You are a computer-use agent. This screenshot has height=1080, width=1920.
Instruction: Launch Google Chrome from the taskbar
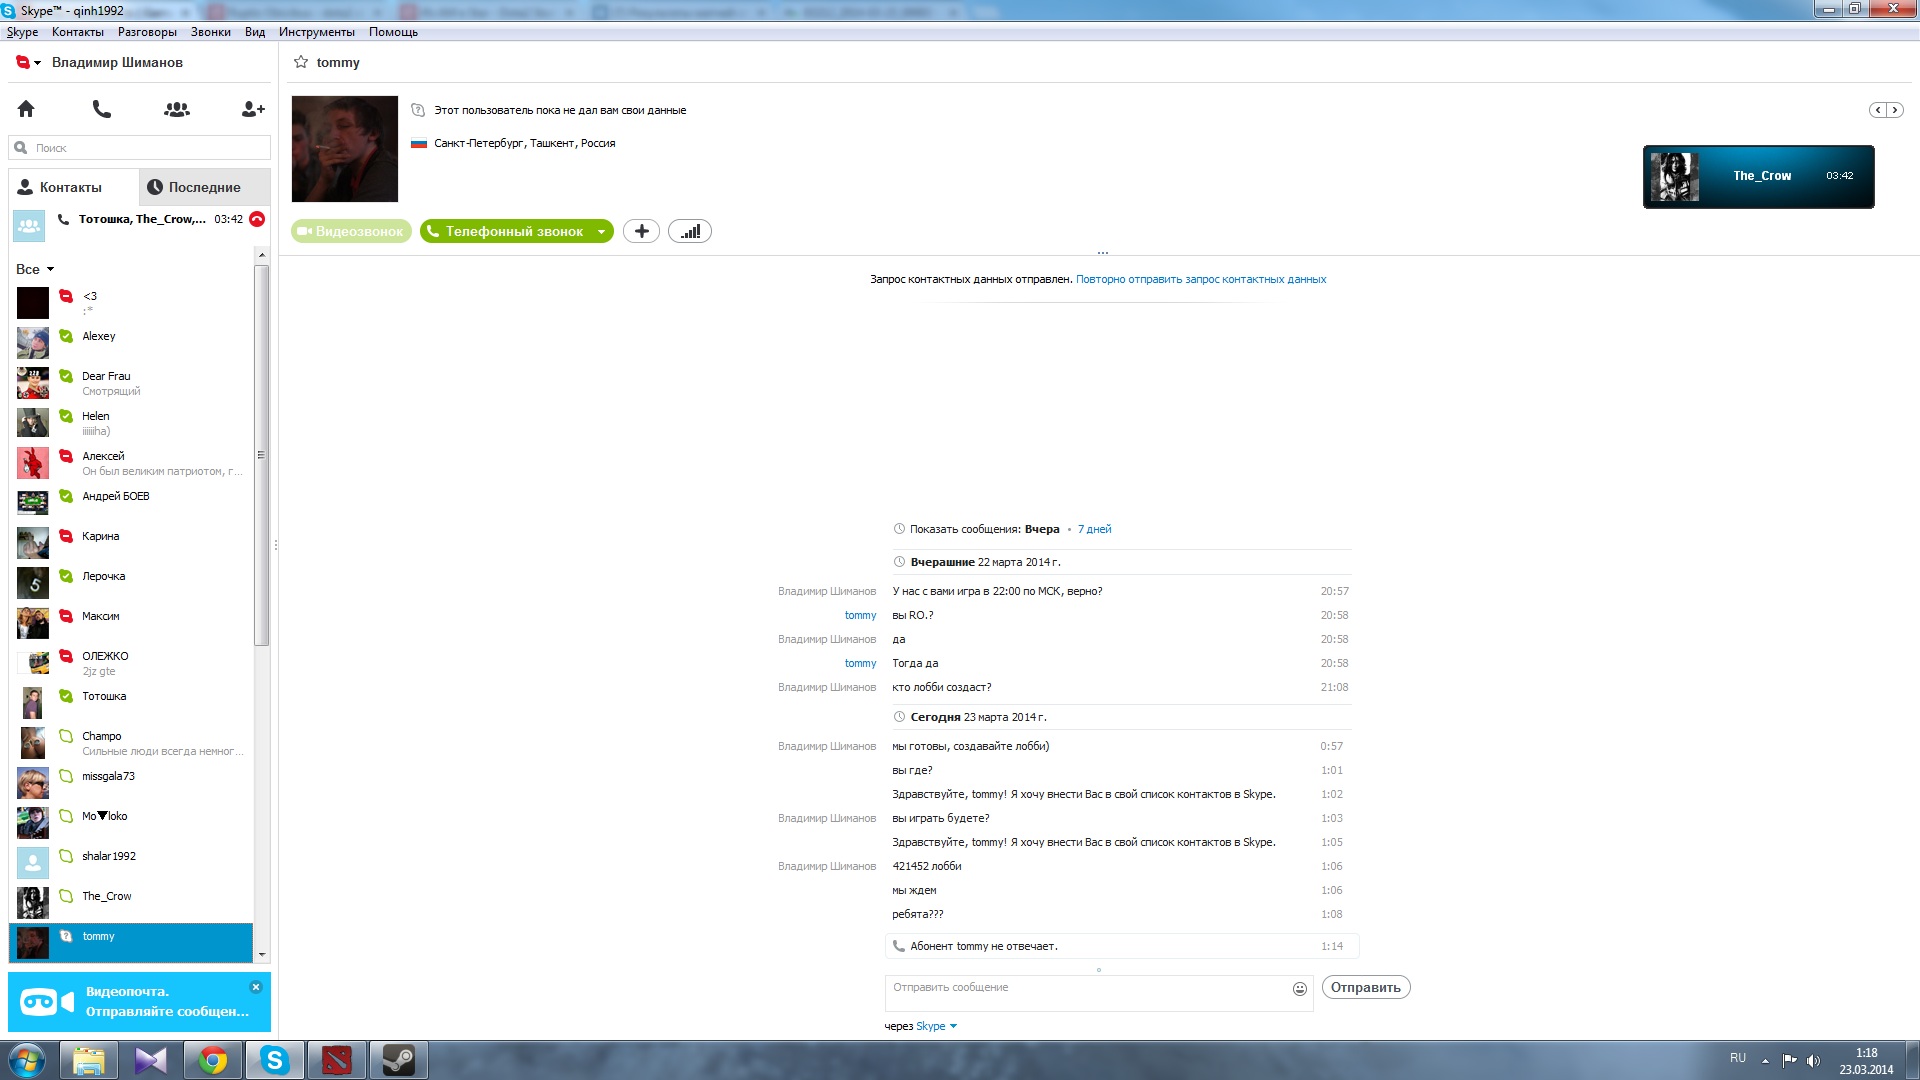(213, 1060)
